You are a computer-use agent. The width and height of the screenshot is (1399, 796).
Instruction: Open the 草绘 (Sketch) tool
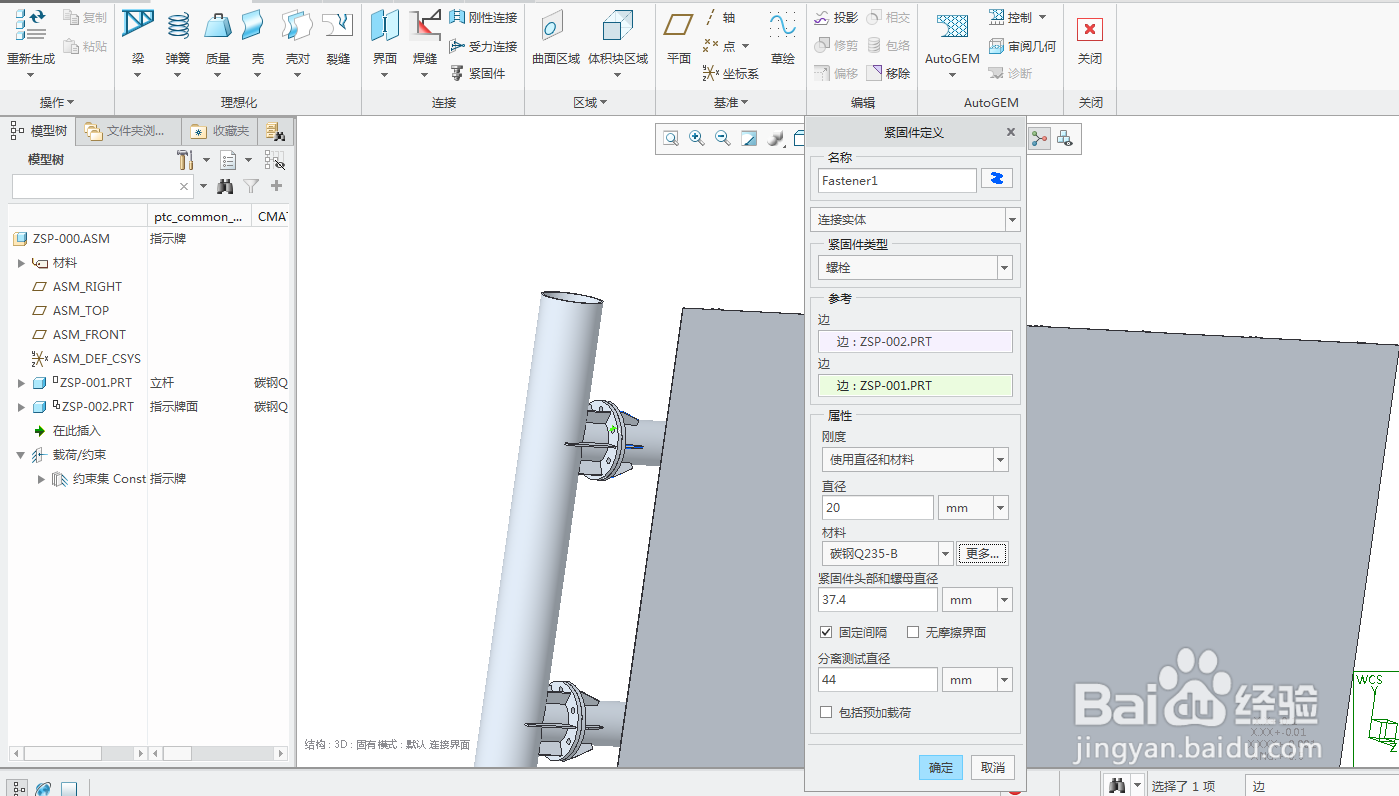click(783, 37)
